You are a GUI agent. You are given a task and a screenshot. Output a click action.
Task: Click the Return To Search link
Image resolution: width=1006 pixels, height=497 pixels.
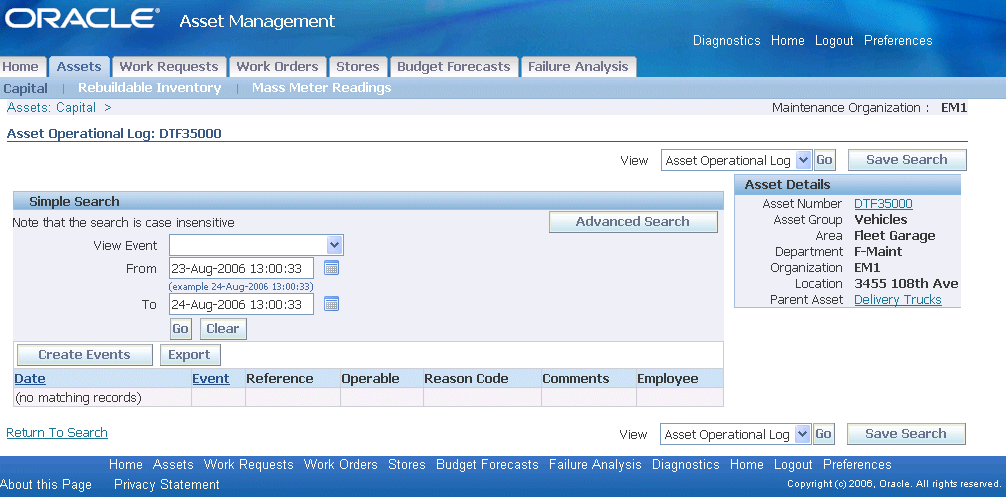pyautogui.click(x=57, y=433)
